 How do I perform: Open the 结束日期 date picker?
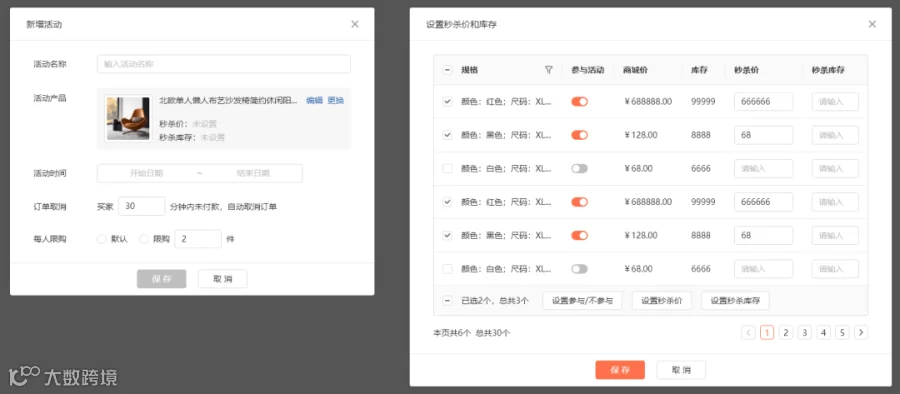[253, 173]
